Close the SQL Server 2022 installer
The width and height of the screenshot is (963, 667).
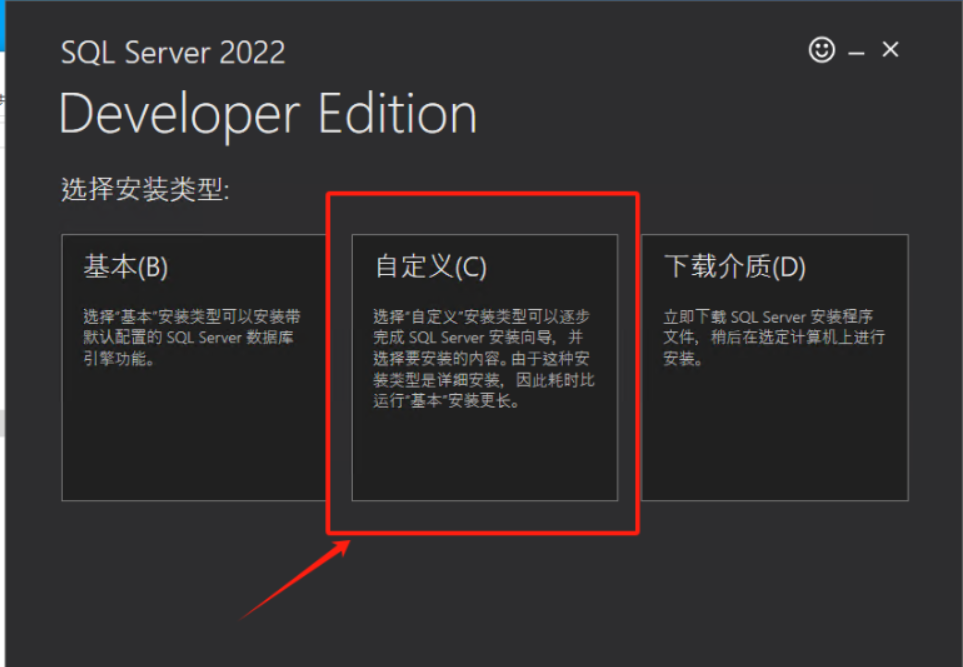890,49
